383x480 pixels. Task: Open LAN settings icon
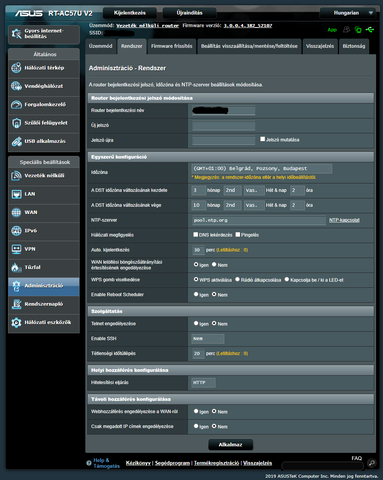click(16, 194)
